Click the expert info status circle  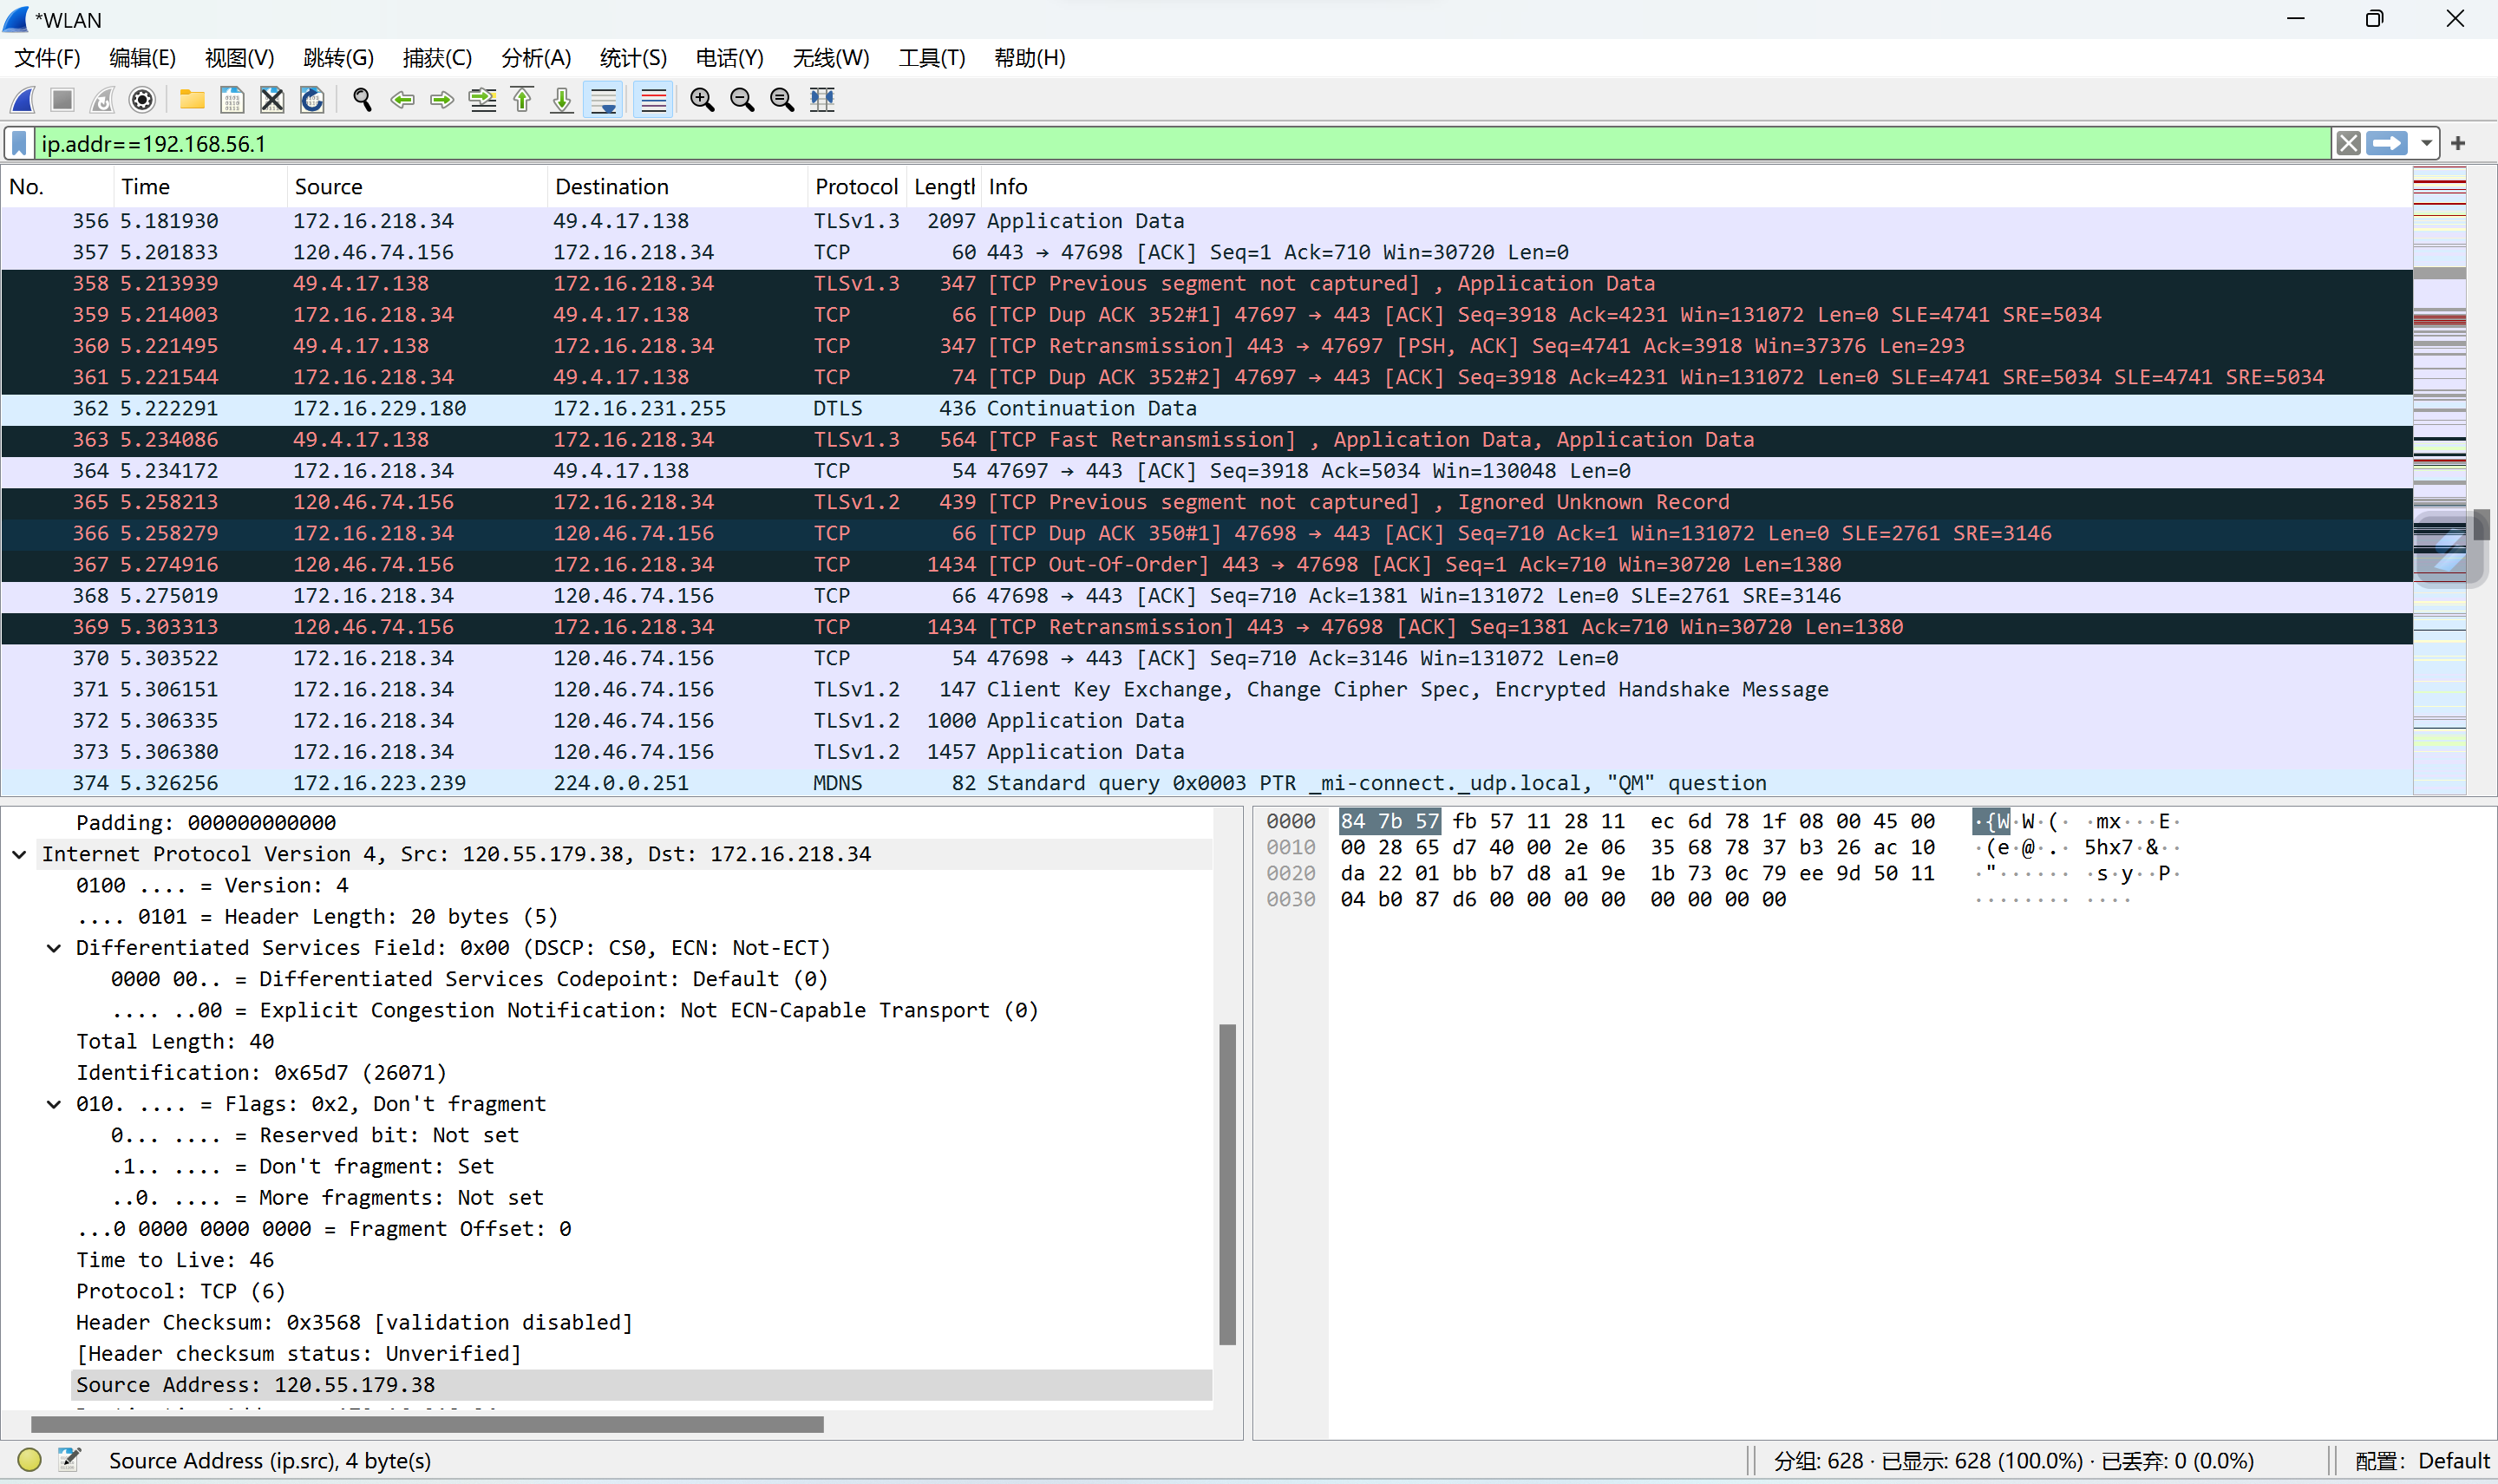pos(29,1460)
